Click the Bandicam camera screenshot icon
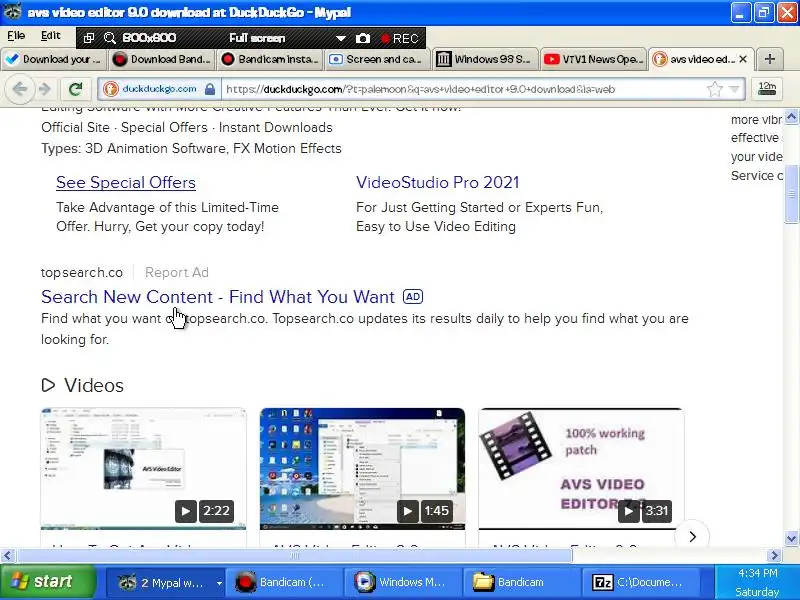The width and height of the screenshot is (800, 600). click(x=362, y=38)
